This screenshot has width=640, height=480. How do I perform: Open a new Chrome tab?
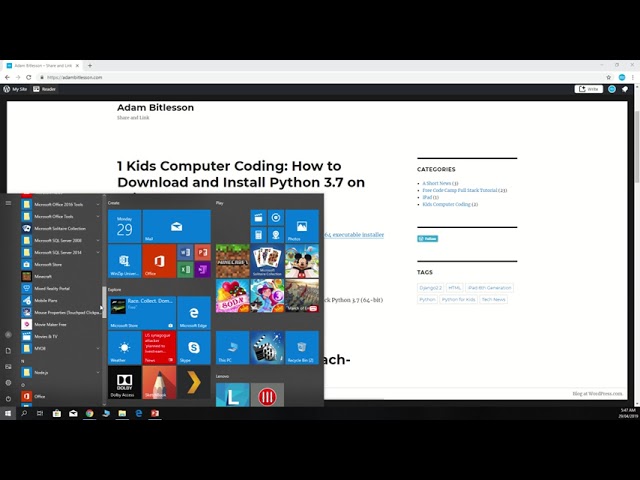[90, 65]
